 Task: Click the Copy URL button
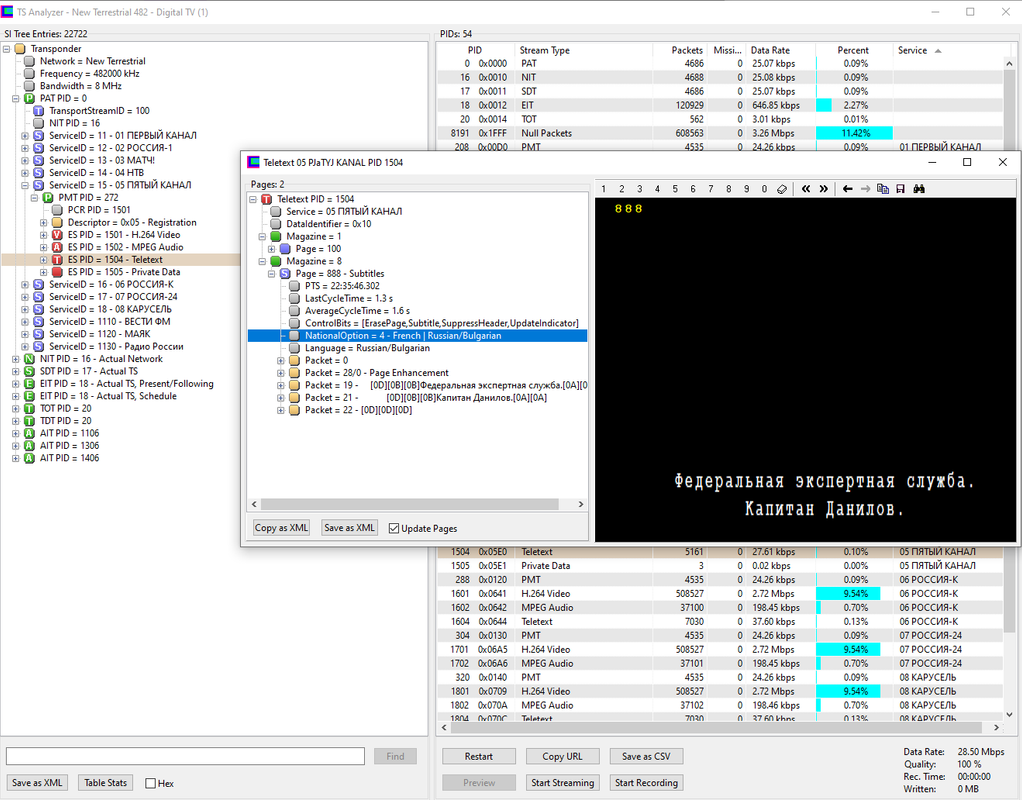(562, 756)
